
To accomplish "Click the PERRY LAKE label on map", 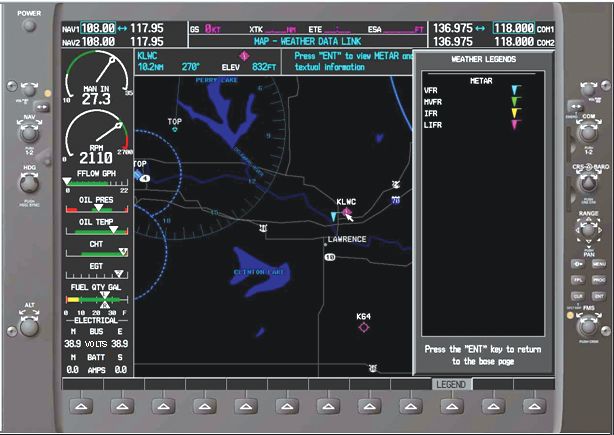I will (x=217, y=80).
